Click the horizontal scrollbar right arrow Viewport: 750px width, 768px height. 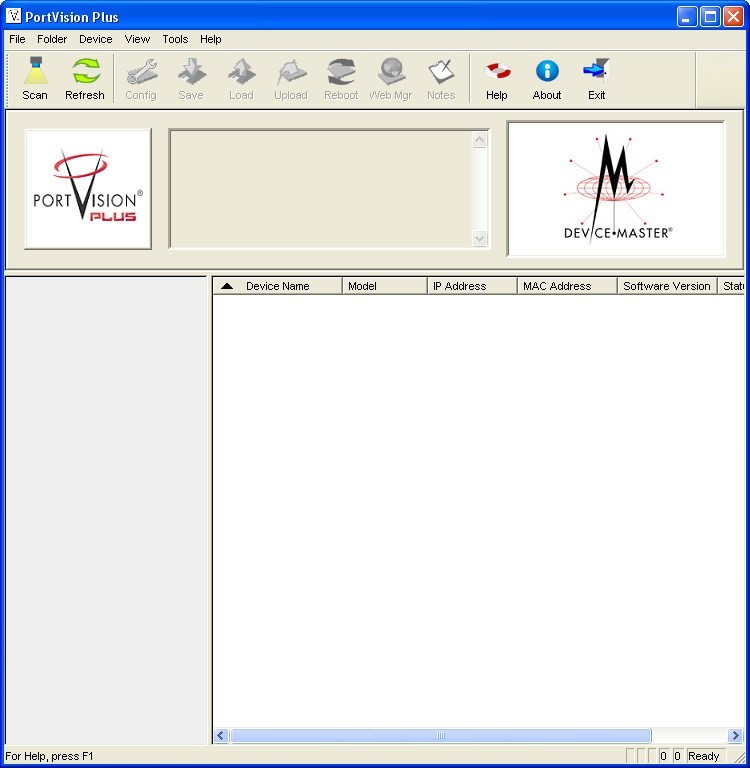click(x=735, y=736)
